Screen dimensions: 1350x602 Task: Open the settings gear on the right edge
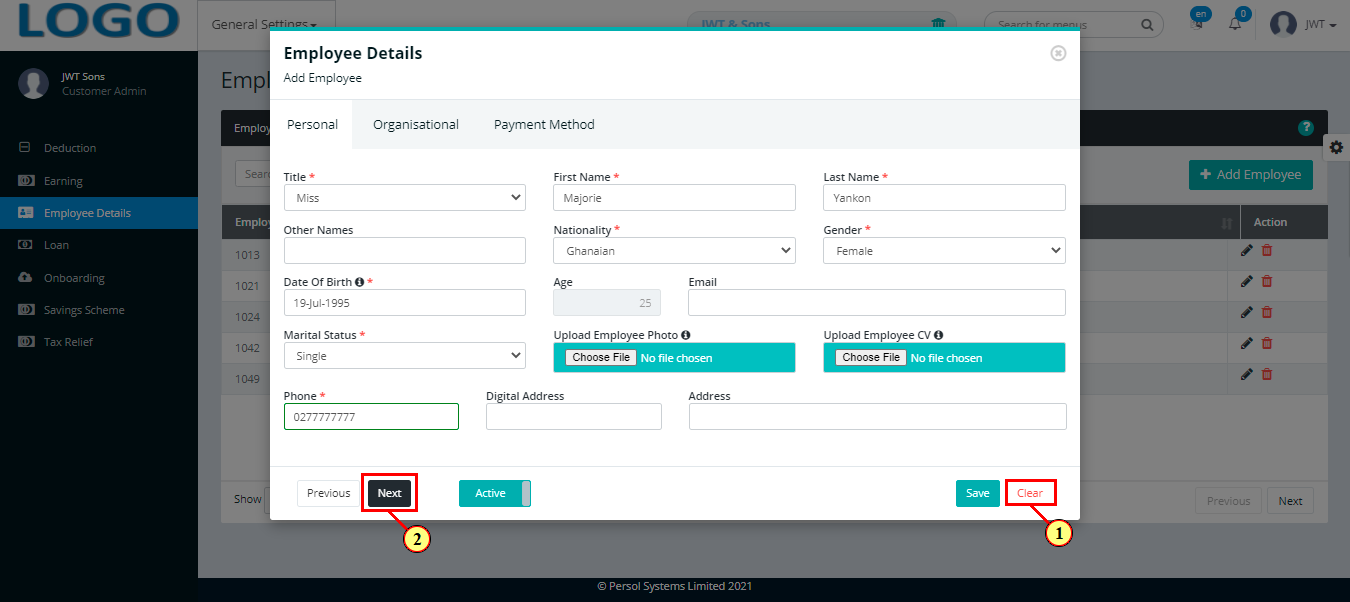(x=1336, y=147)
